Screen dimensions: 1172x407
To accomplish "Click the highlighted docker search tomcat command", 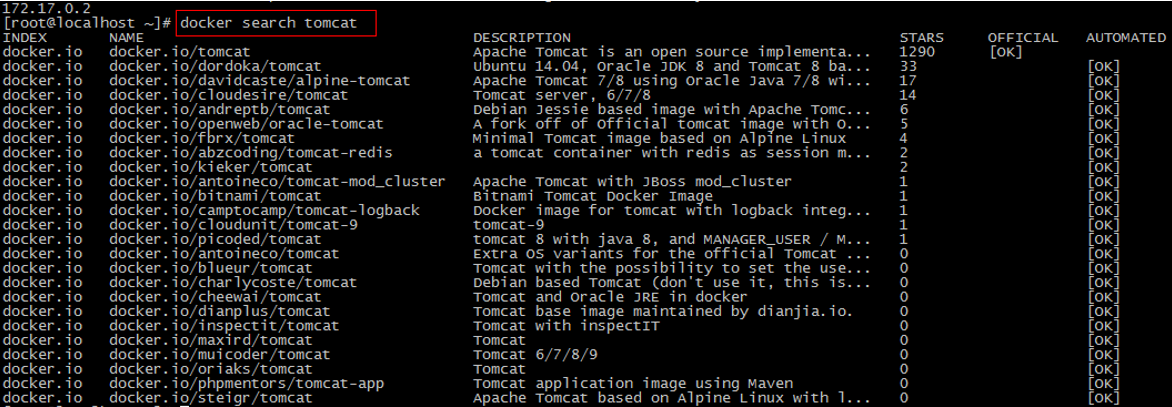I will 269,22.
